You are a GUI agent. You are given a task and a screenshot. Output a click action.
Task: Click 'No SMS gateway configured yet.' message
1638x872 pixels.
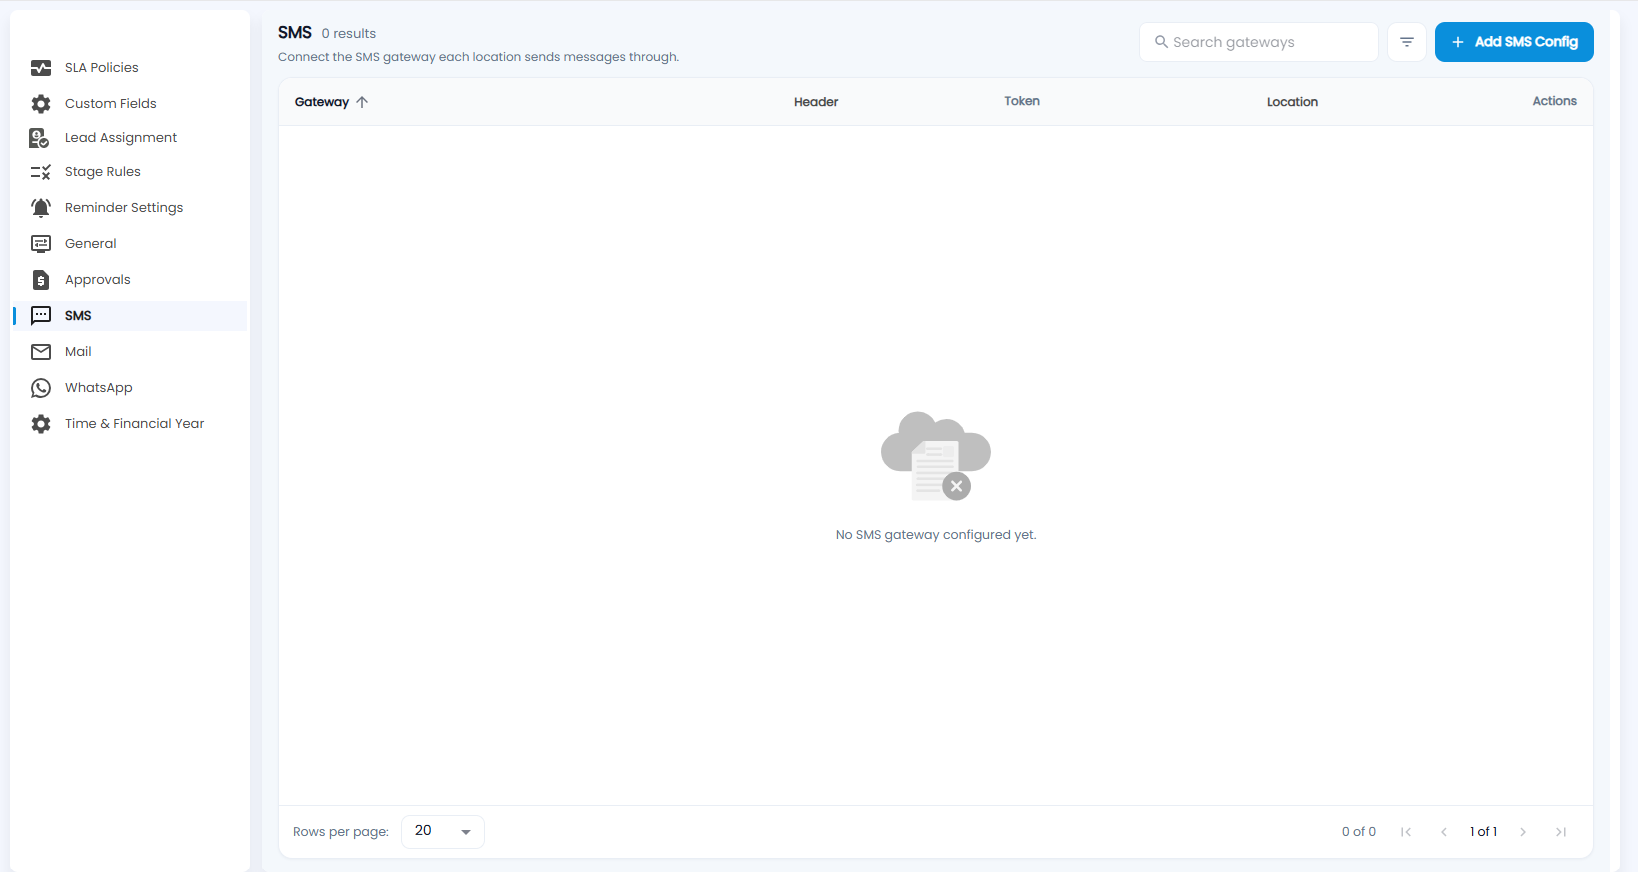click(x=936, y=535)
